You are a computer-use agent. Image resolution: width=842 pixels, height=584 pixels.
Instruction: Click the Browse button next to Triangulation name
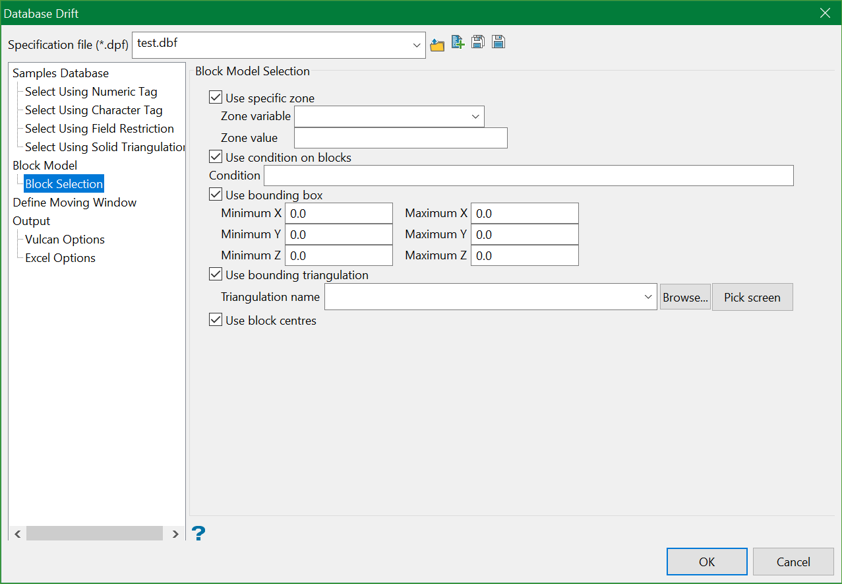point(685,297)
